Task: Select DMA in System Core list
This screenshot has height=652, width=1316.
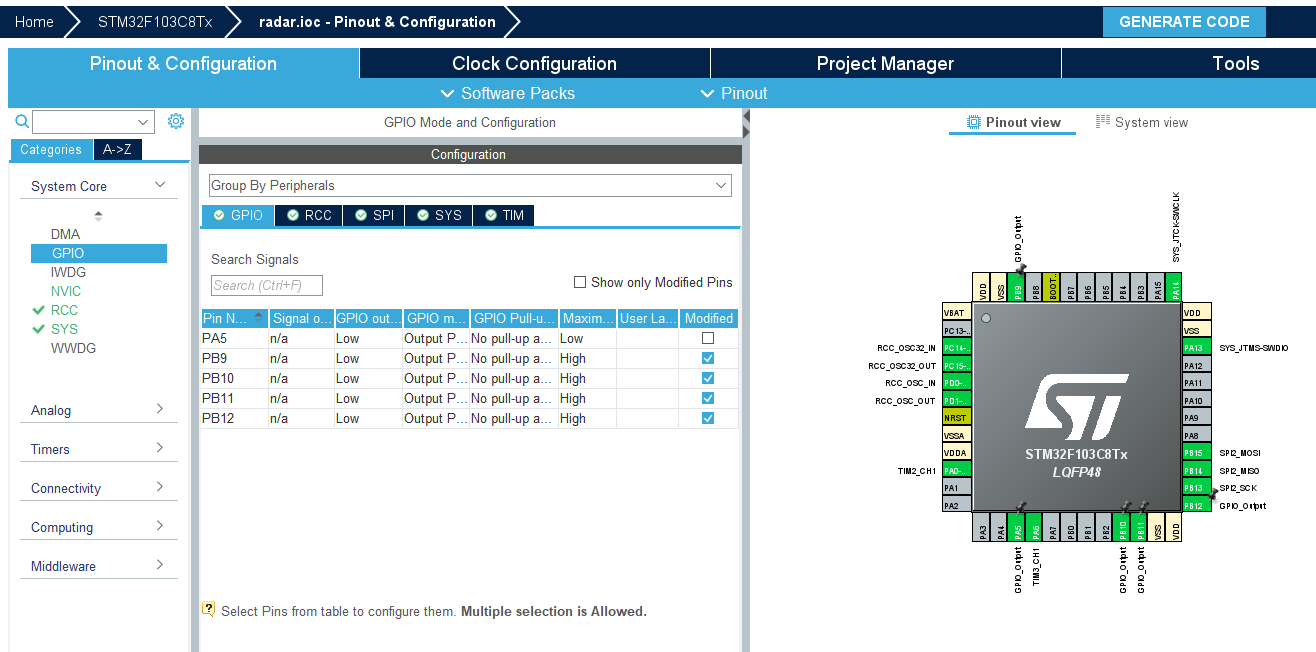Action: point(65,234)
